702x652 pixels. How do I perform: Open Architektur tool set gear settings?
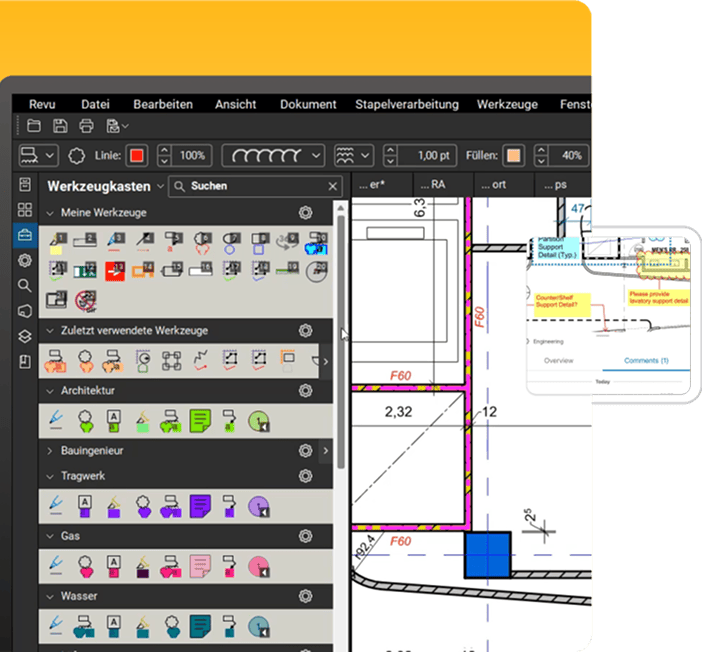pyautogui.click(x=305, y=390)
